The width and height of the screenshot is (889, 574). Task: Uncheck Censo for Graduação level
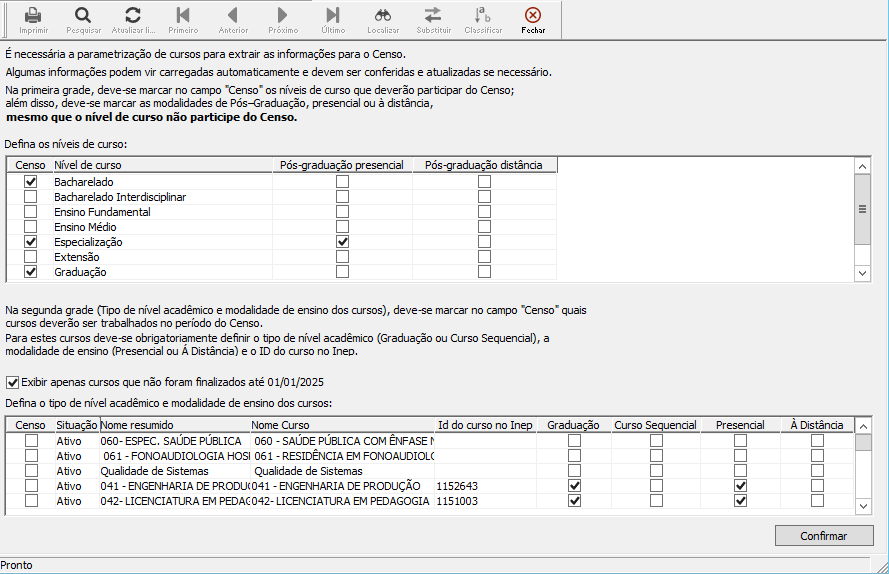pos(31,272)
